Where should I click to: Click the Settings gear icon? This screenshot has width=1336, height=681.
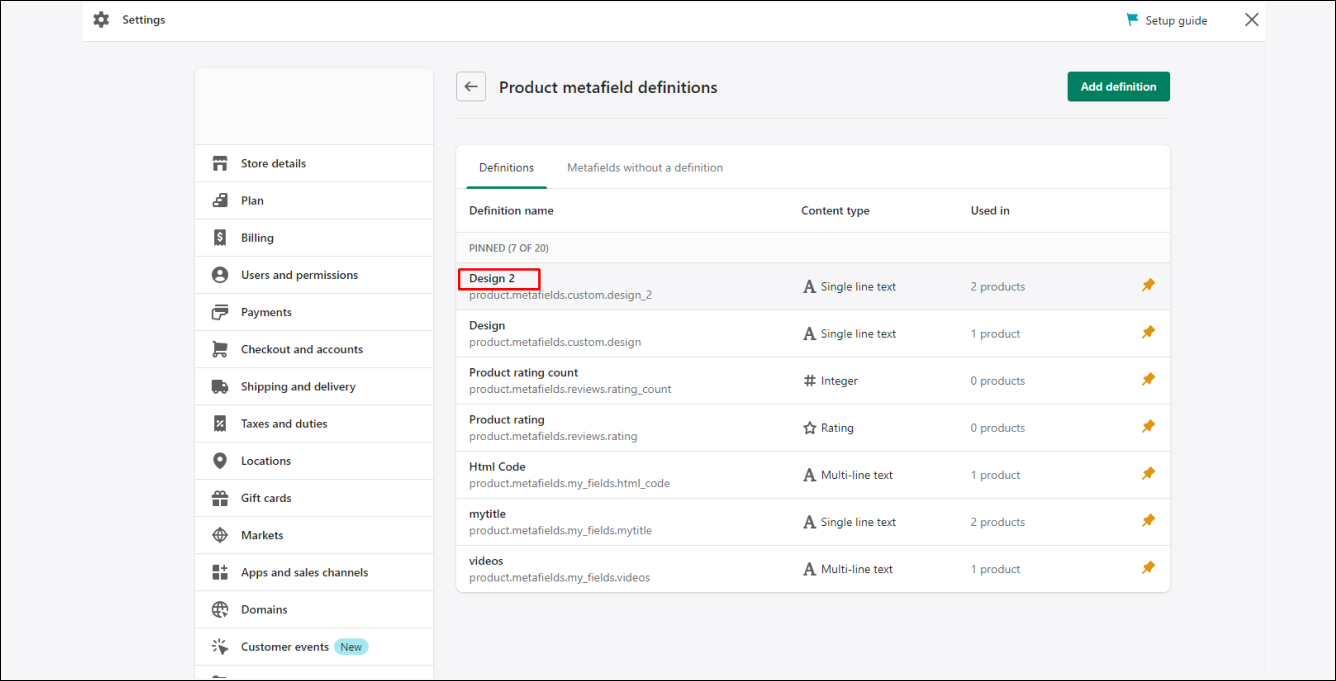tap(101, 20)
